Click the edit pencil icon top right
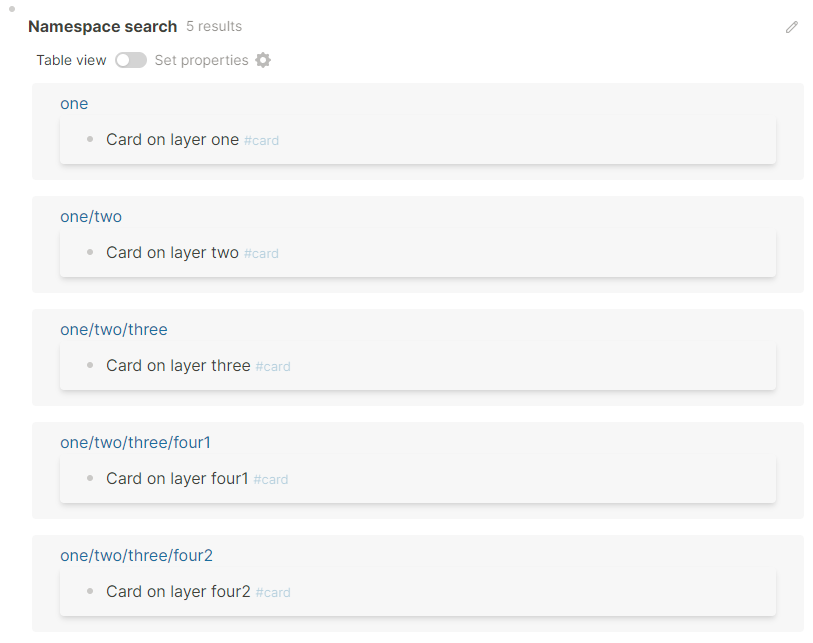This screenshot has height=643, width=813. (792, 27)
